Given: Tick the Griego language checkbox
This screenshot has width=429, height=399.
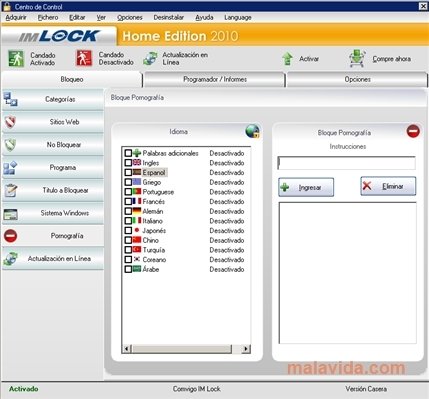Looking at the screenshot, I should click(x=128, y=182).
